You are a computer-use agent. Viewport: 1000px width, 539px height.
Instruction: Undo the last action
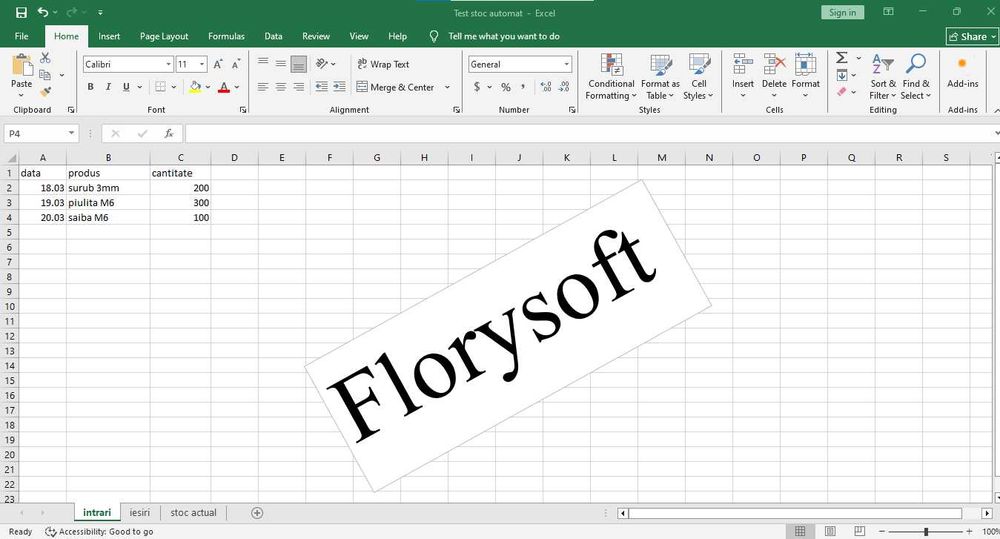[x=43, y=12]
